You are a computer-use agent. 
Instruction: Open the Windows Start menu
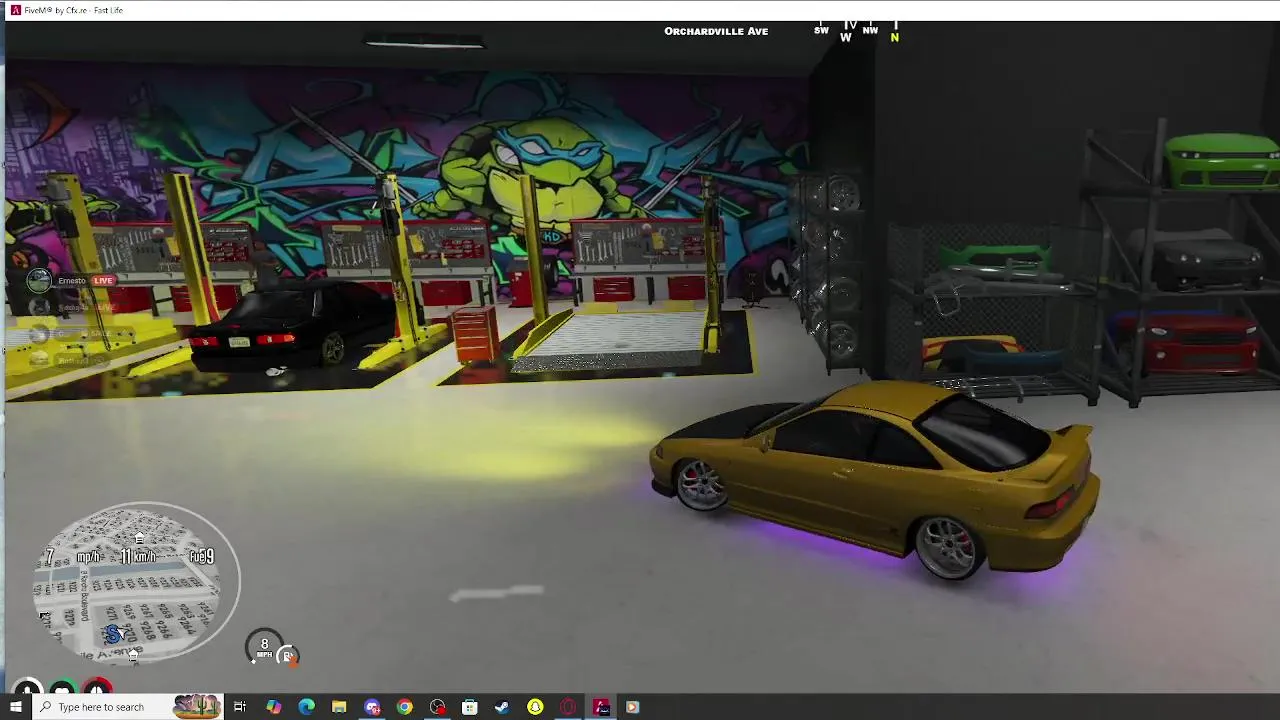coord(15,707)
